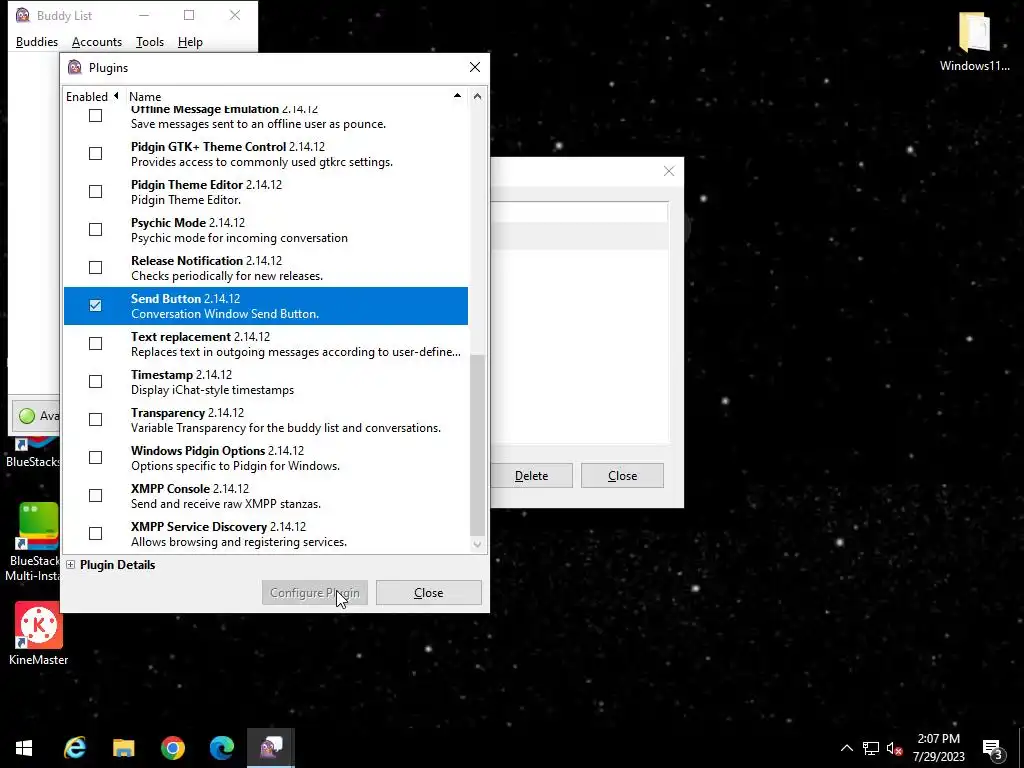This screenshot has height=768, width=1024.
Task: Click the network tray icon
Action: click(871, 748)
